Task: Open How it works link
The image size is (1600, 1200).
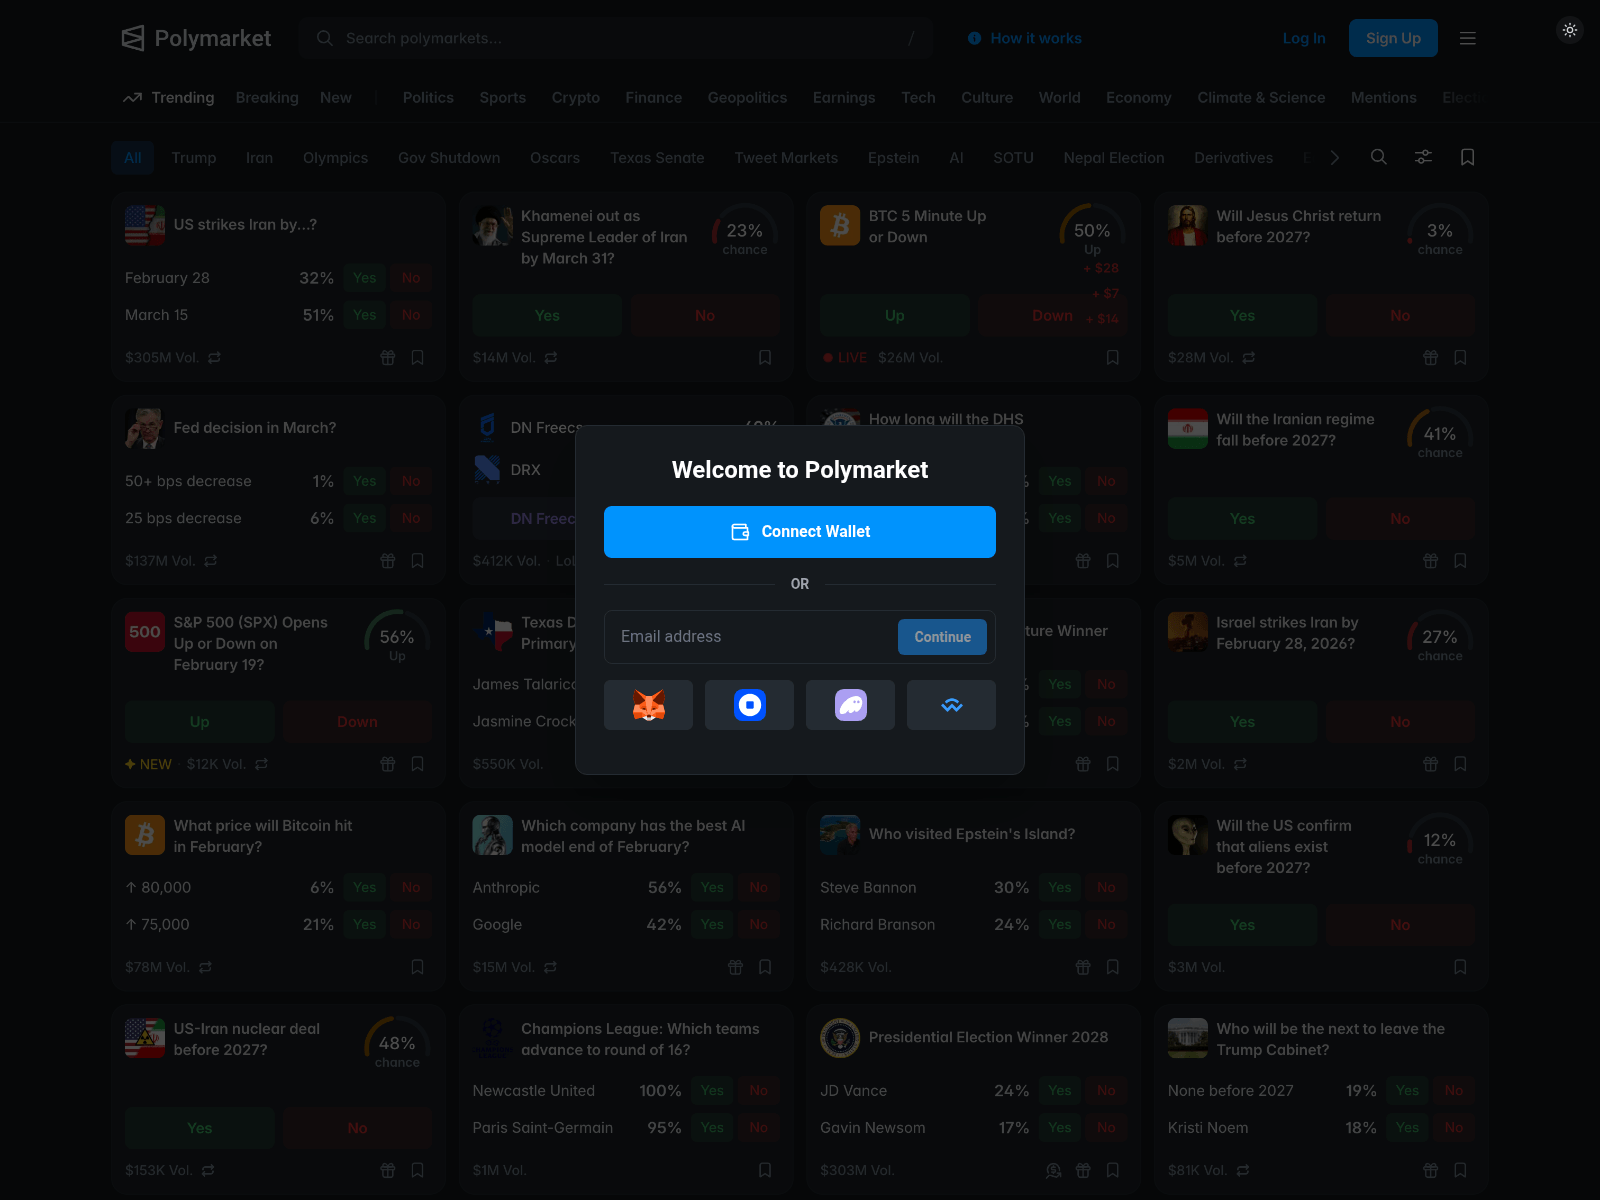Action: (x=1025, y=38)
